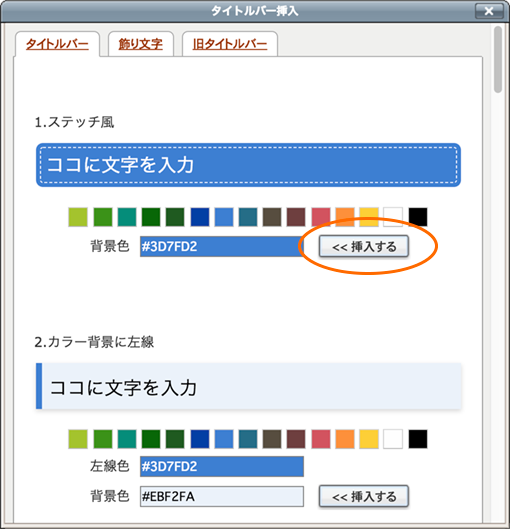Screen dimensions: 510x529
Task: Click the blue stitched ココに文字を入力 preview
Action: pyautogui.click(x=248, y=165)
